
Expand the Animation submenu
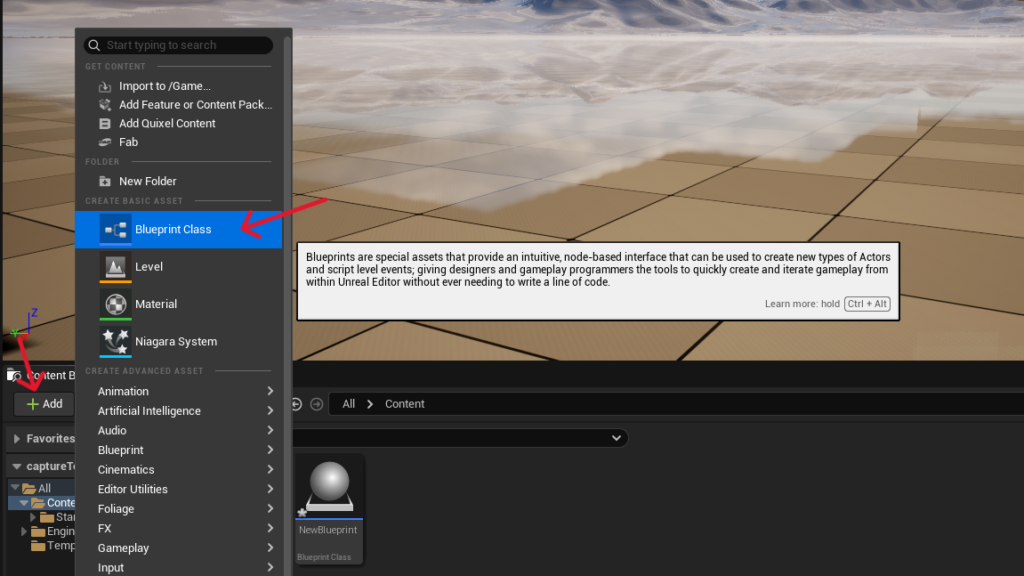coord(178,391)
